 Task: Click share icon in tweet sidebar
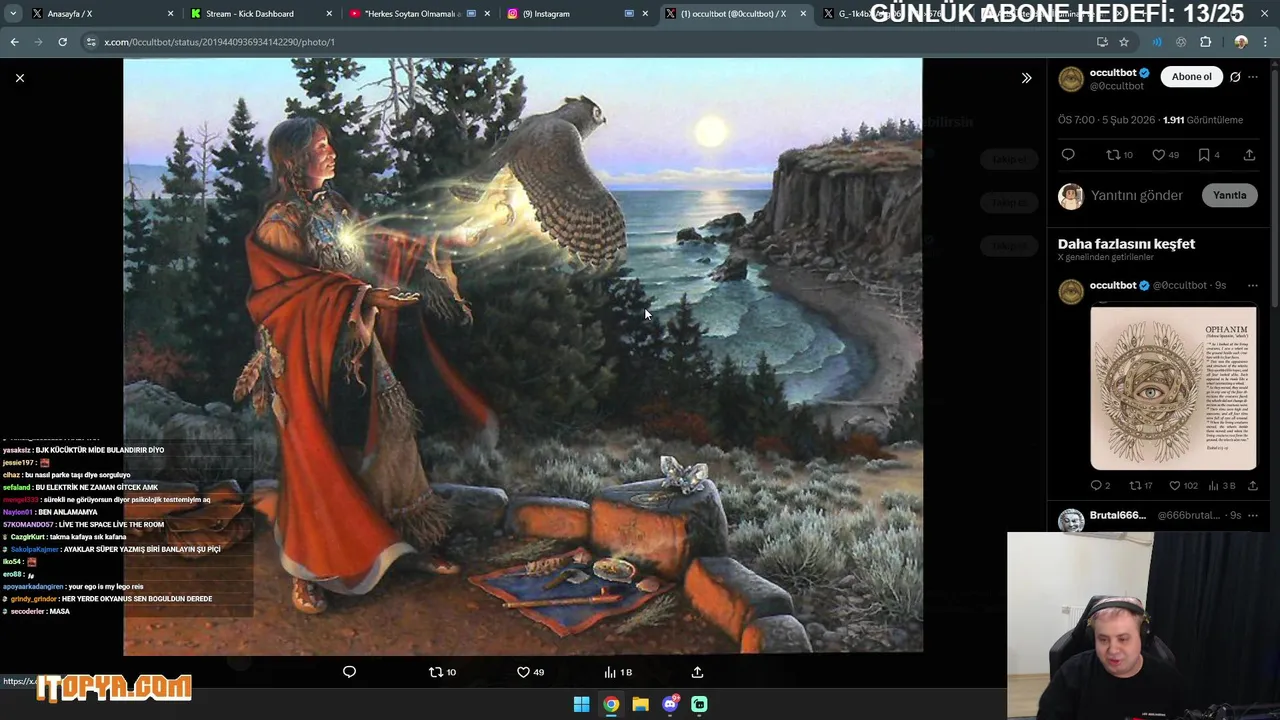1249,155
